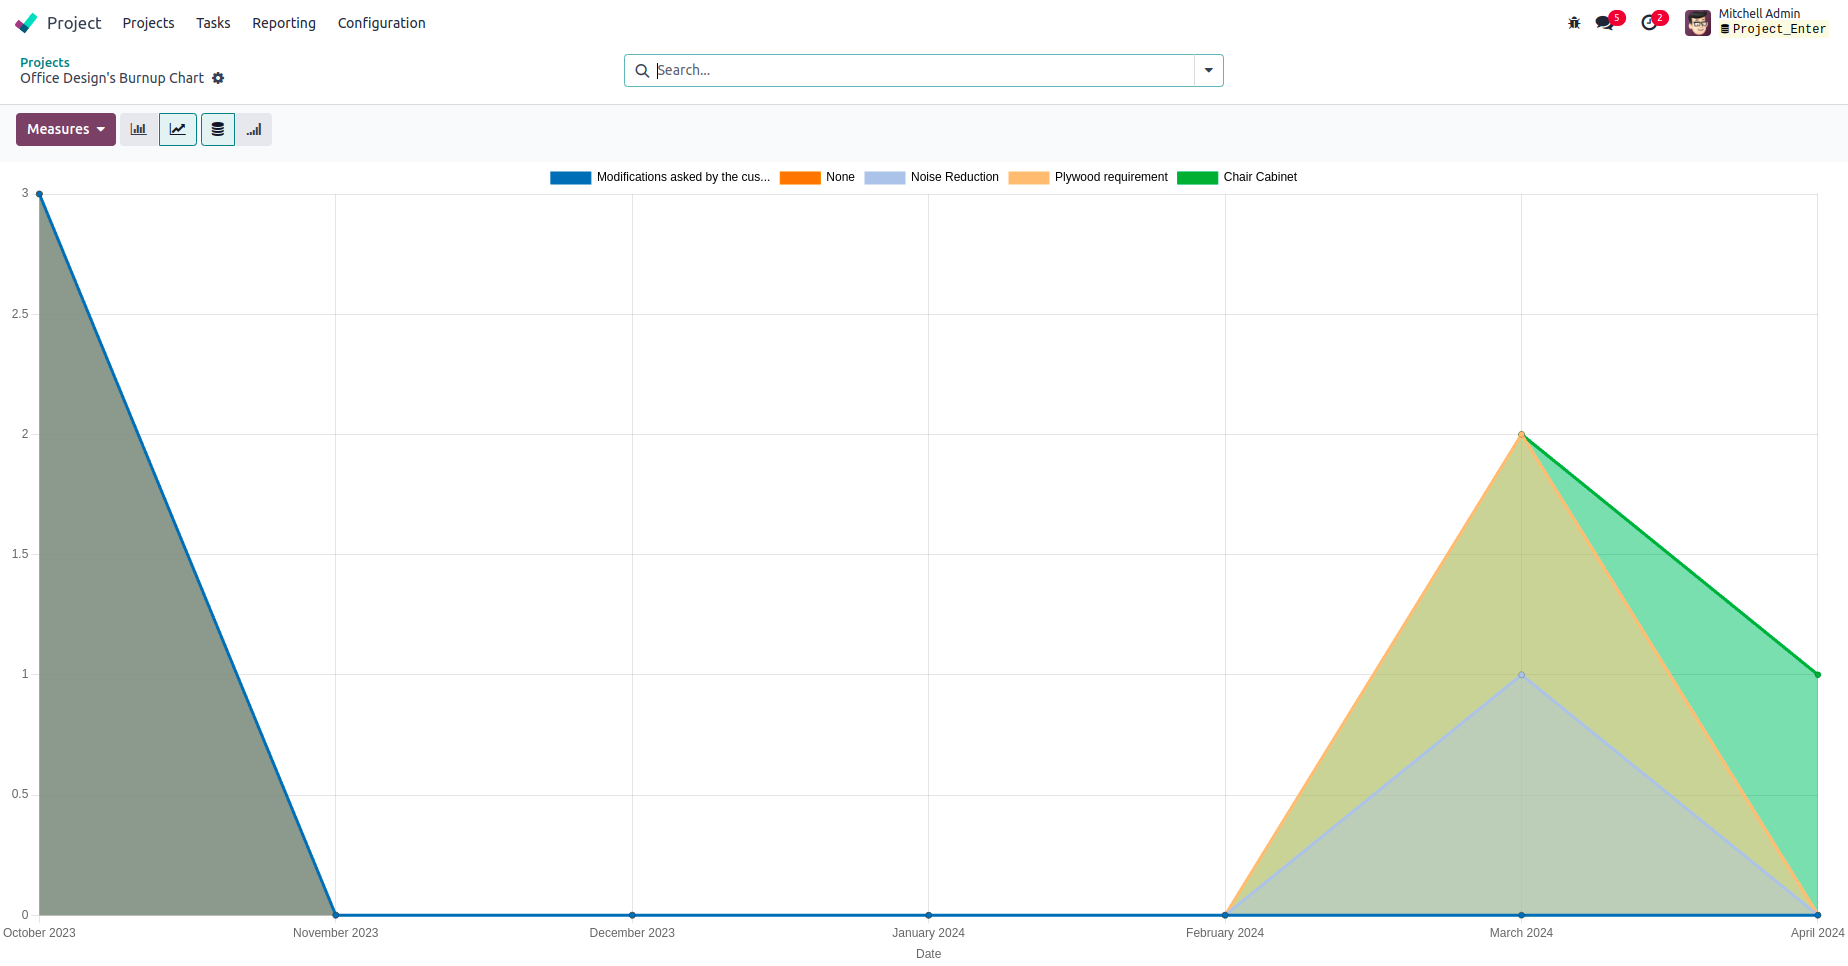Screen dimensions: 1848x966
Task: Toggle cumulative chart mode
Action: [x=254, y=129]
